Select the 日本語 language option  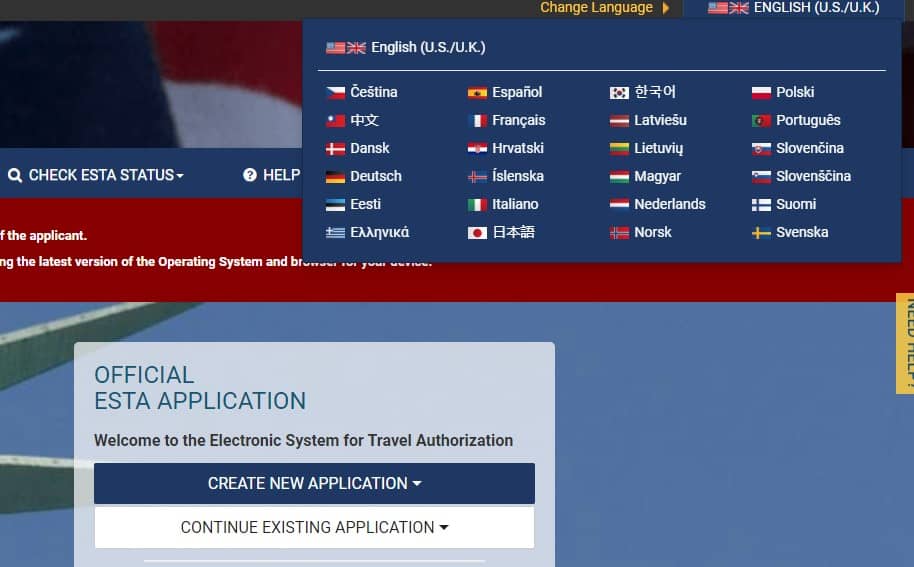pyautogui.click(x=501, y=232)
